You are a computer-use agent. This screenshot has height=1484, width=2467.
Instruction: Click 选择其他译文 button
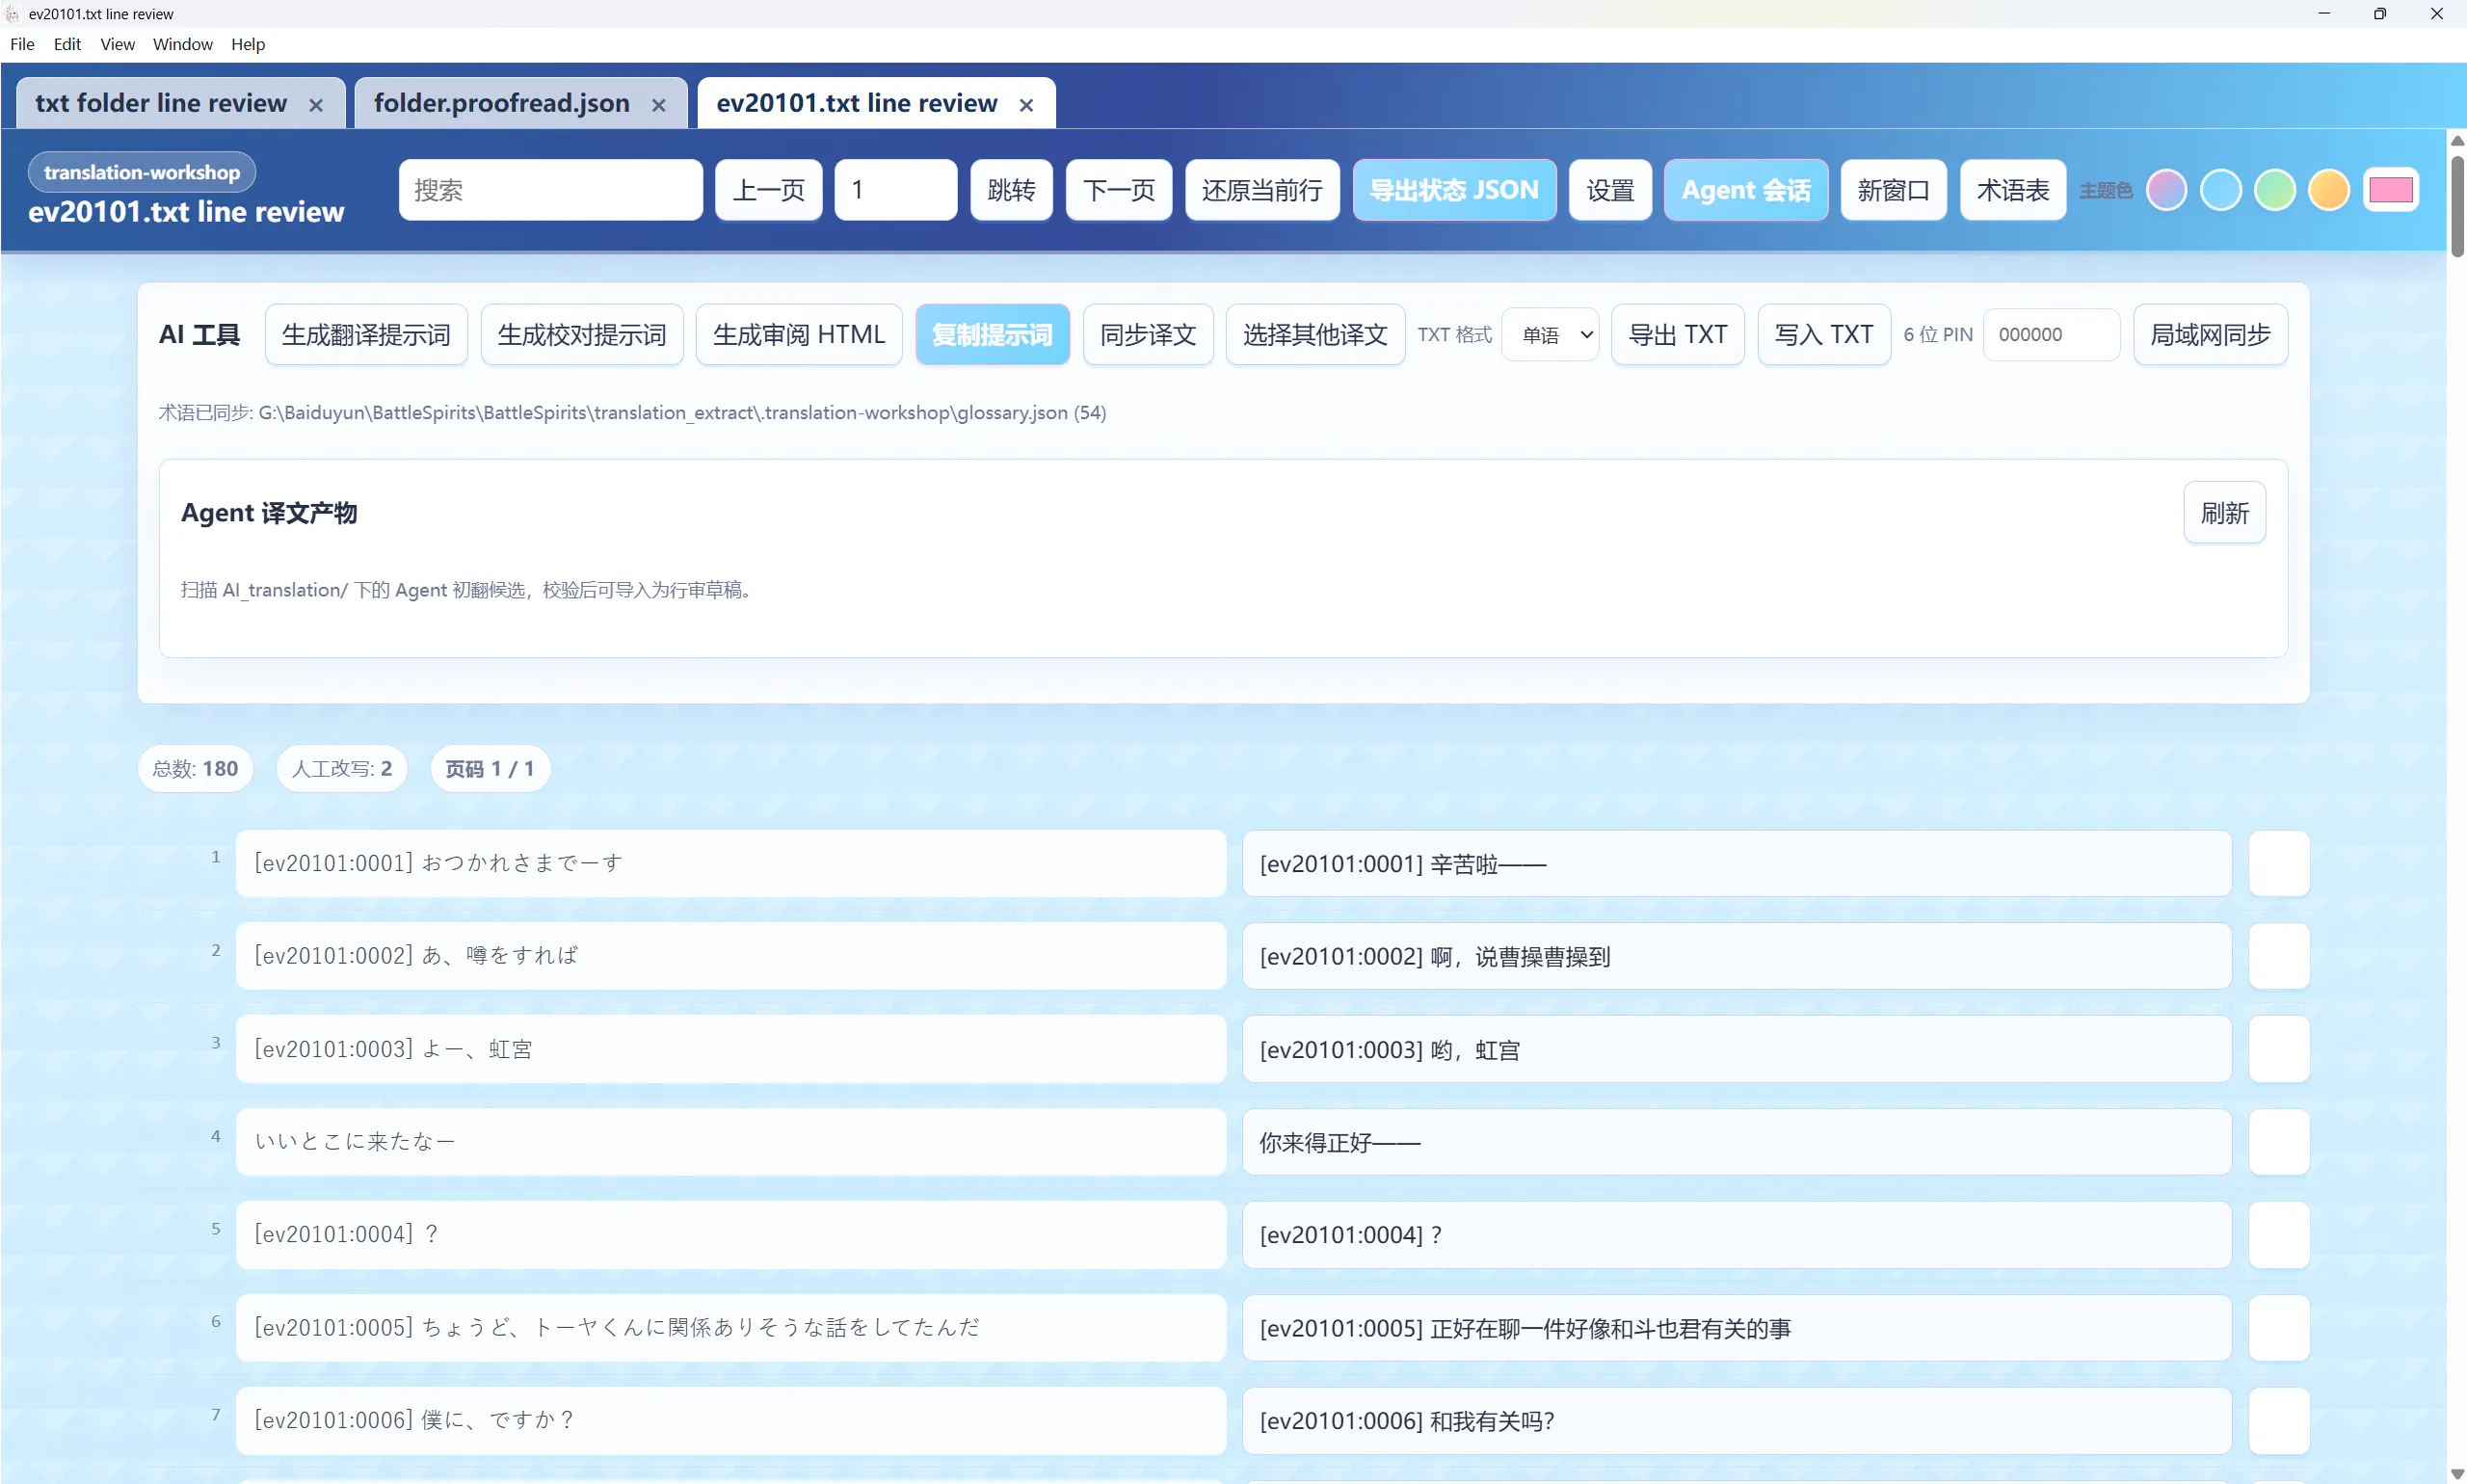[x=1315, y=335]
